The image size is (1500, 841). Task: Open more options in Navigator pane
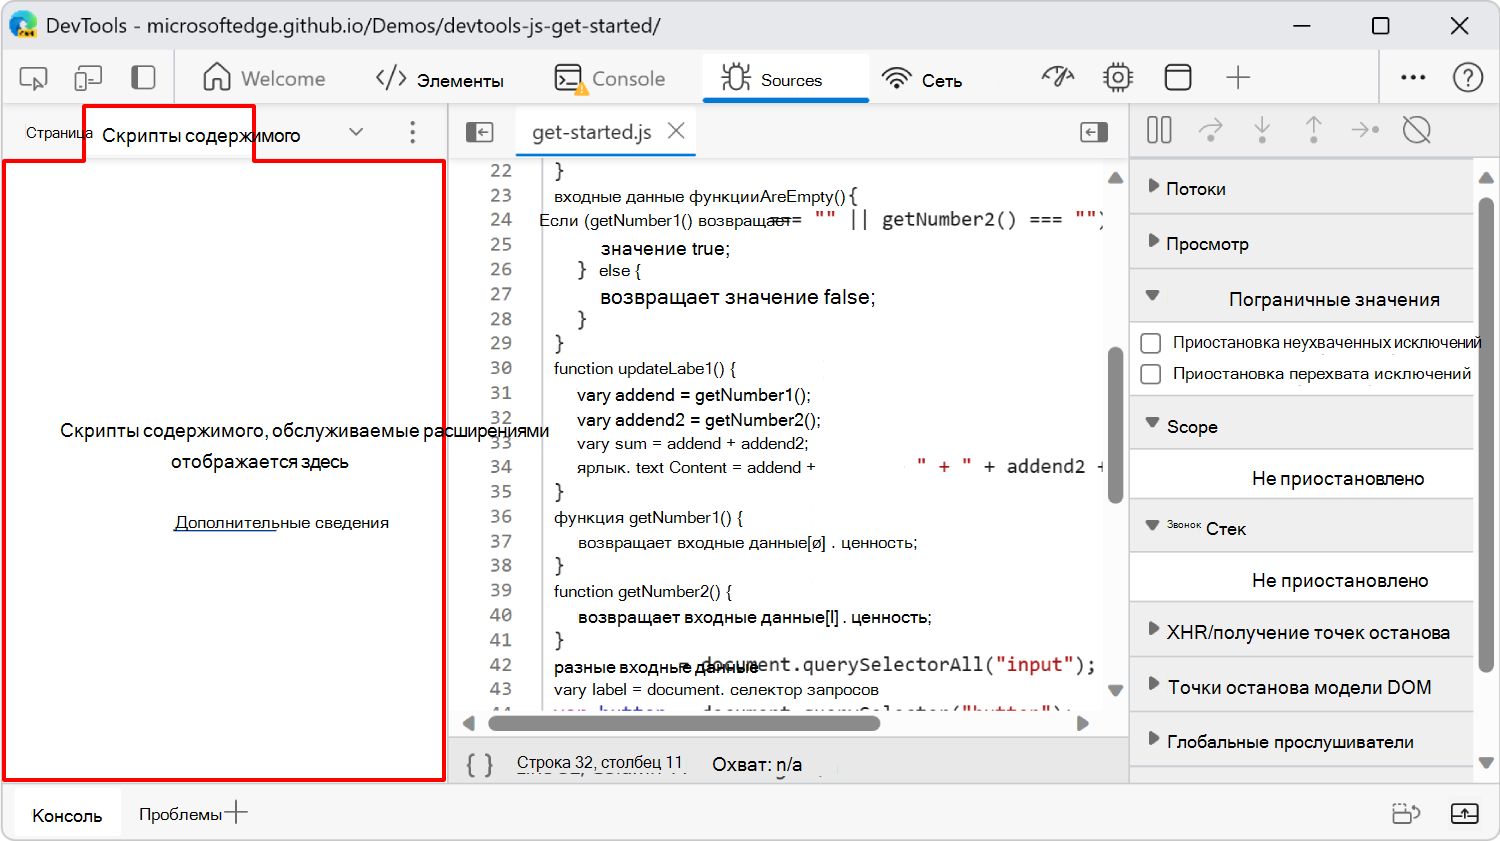pyautogui.click(x=412, y=132)
